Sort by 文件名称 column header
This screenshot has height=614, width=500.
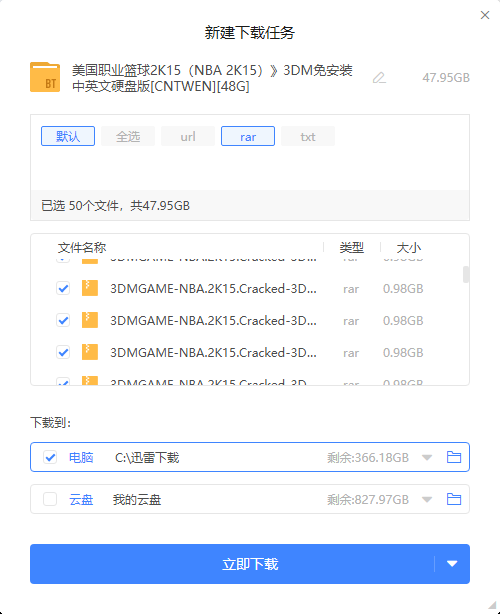click(x=82, y=247)
